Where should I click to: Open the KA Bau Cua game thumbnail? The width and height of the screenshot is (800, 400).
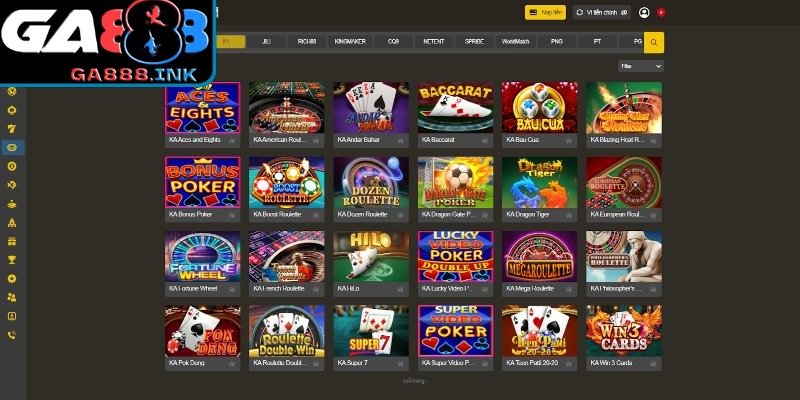pos(539,108)
